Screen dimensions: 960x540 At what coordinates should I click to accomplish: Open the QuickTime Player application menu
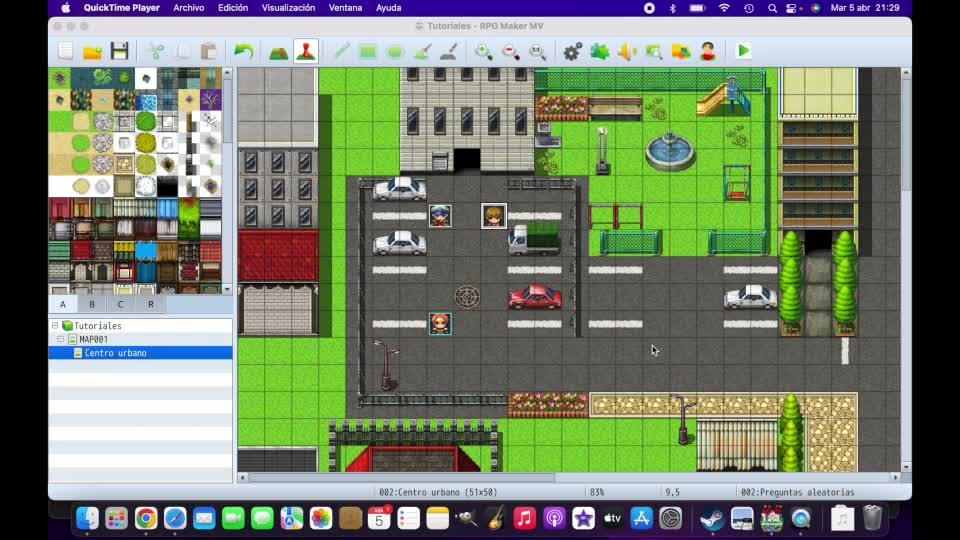click(121, 8)
